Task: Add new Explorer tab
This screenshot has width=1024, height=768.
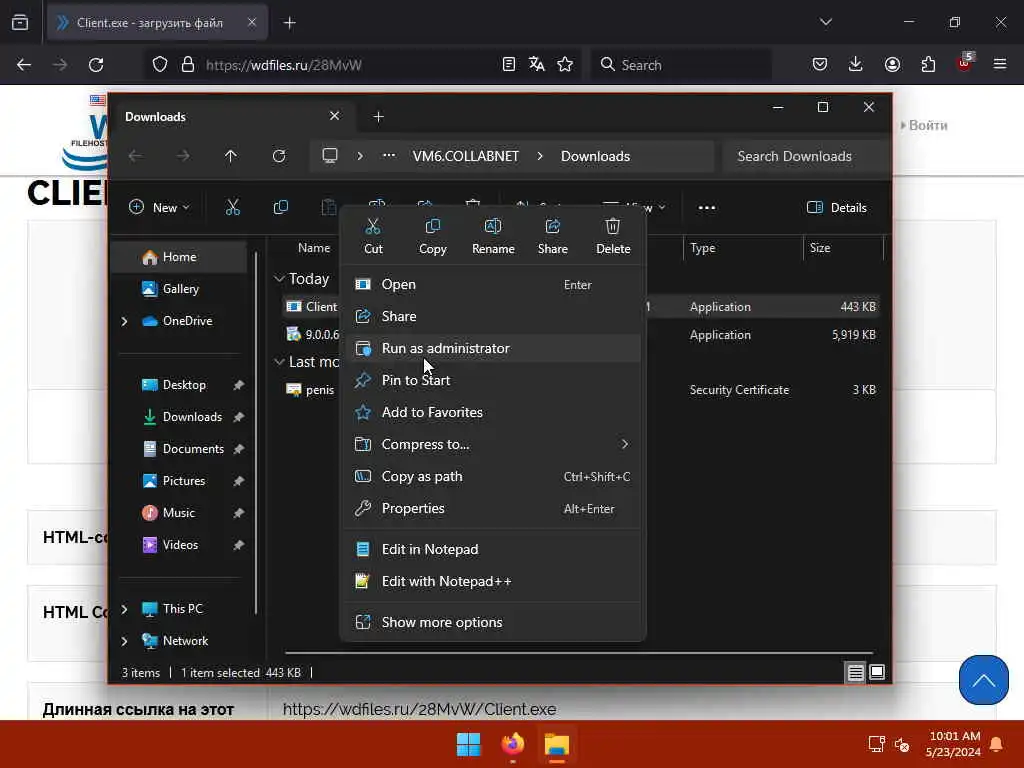Action: click(378, 117)
